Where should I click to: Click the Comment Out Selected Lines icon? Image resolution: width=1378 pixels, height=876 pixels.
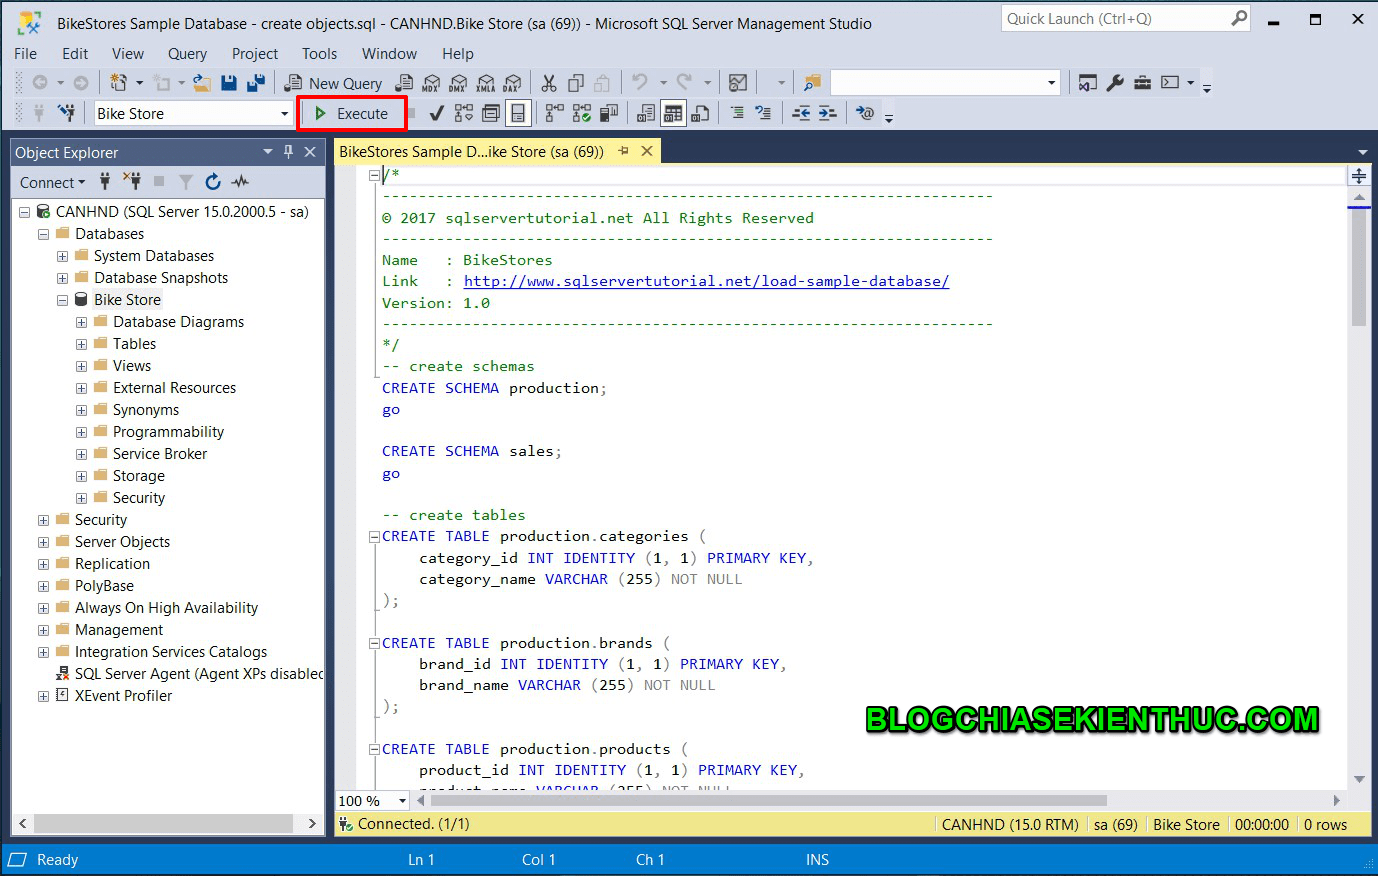tap(738, 113)
